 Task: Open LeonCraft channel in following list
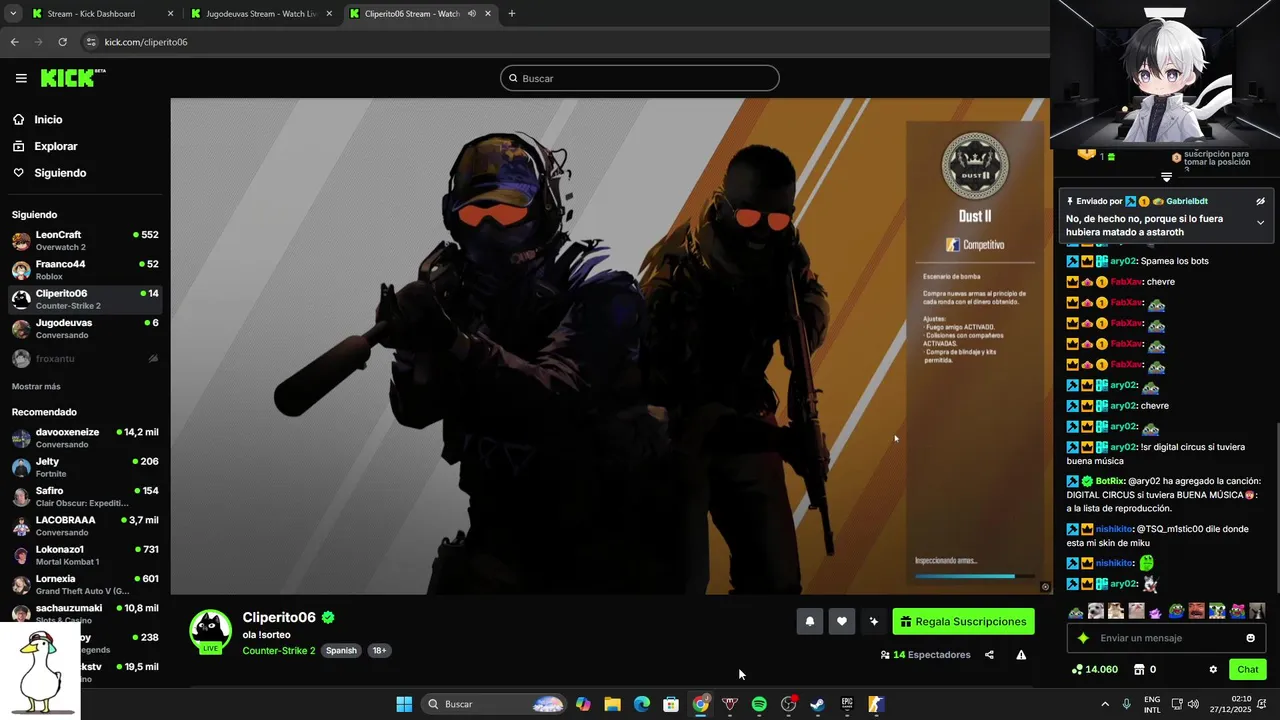[x=85, y=241]
